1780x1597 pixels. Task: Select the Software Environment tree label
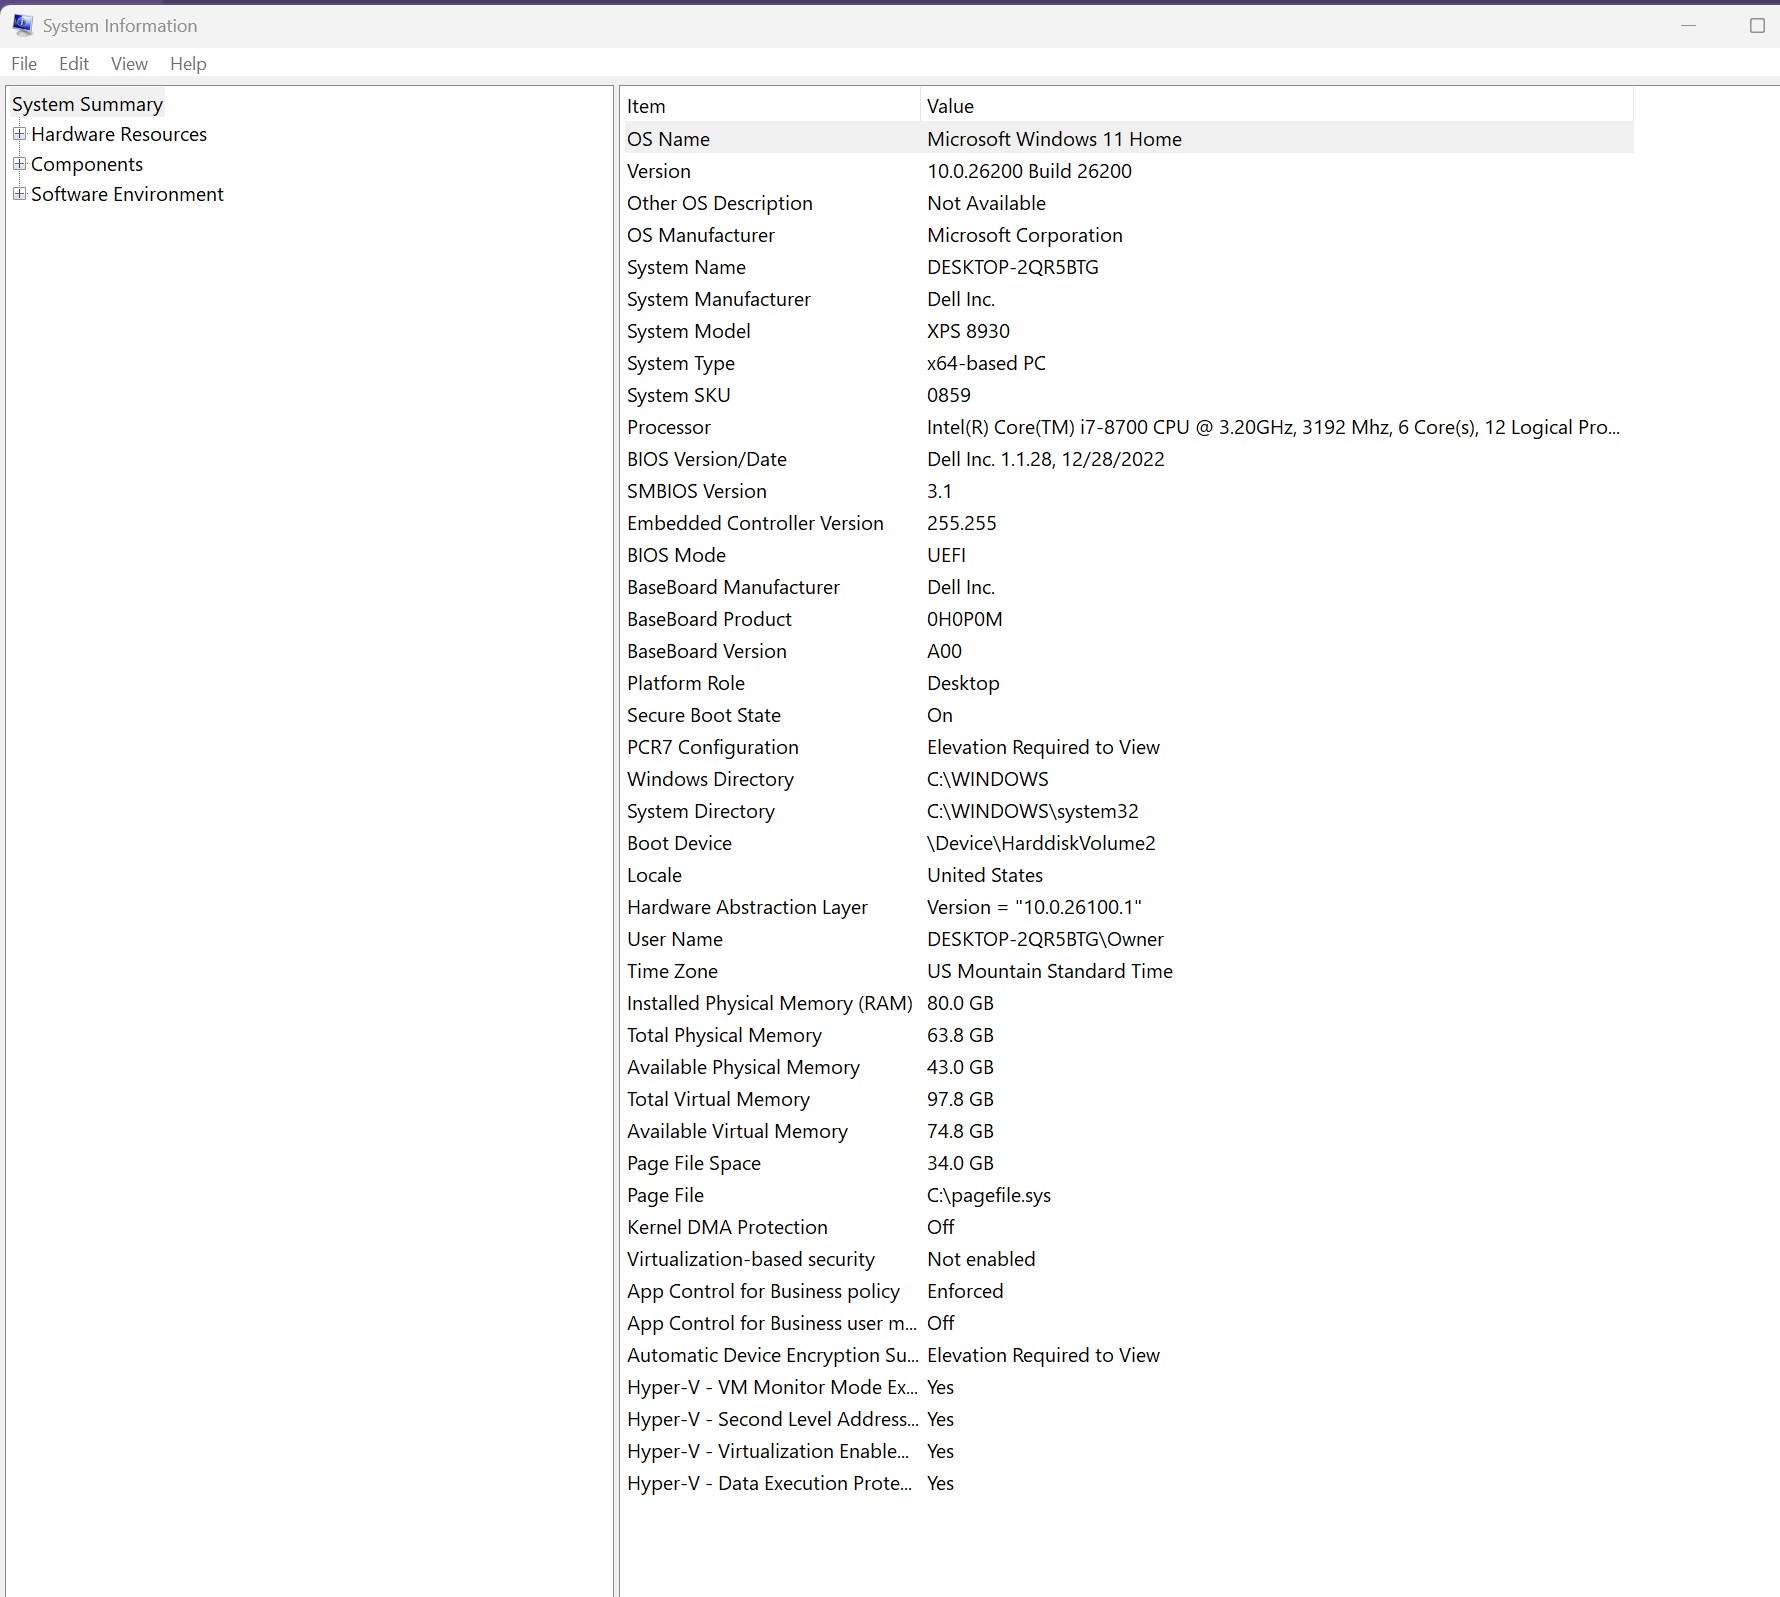point(127,194)
